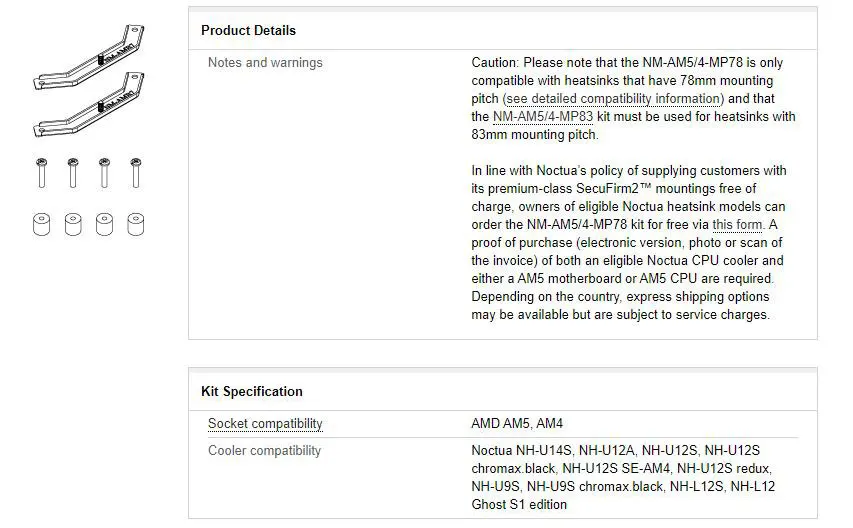Open the "this form" order link
Screen dimensions: 853x528
coord(737,225)
